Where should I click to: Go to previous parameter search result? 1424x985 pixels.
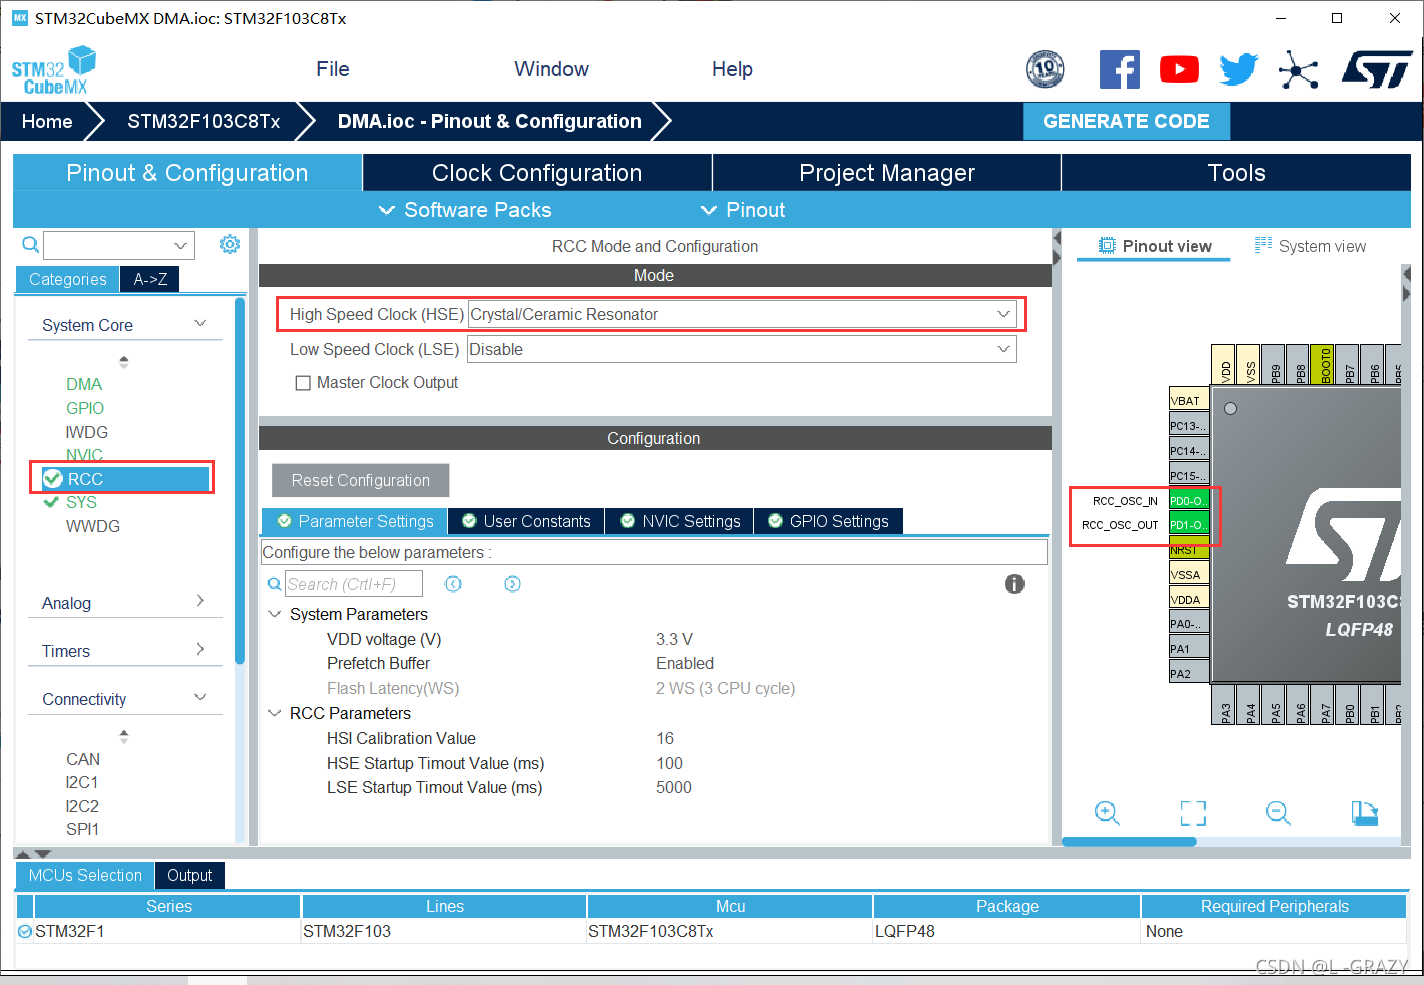pos(453,584)
